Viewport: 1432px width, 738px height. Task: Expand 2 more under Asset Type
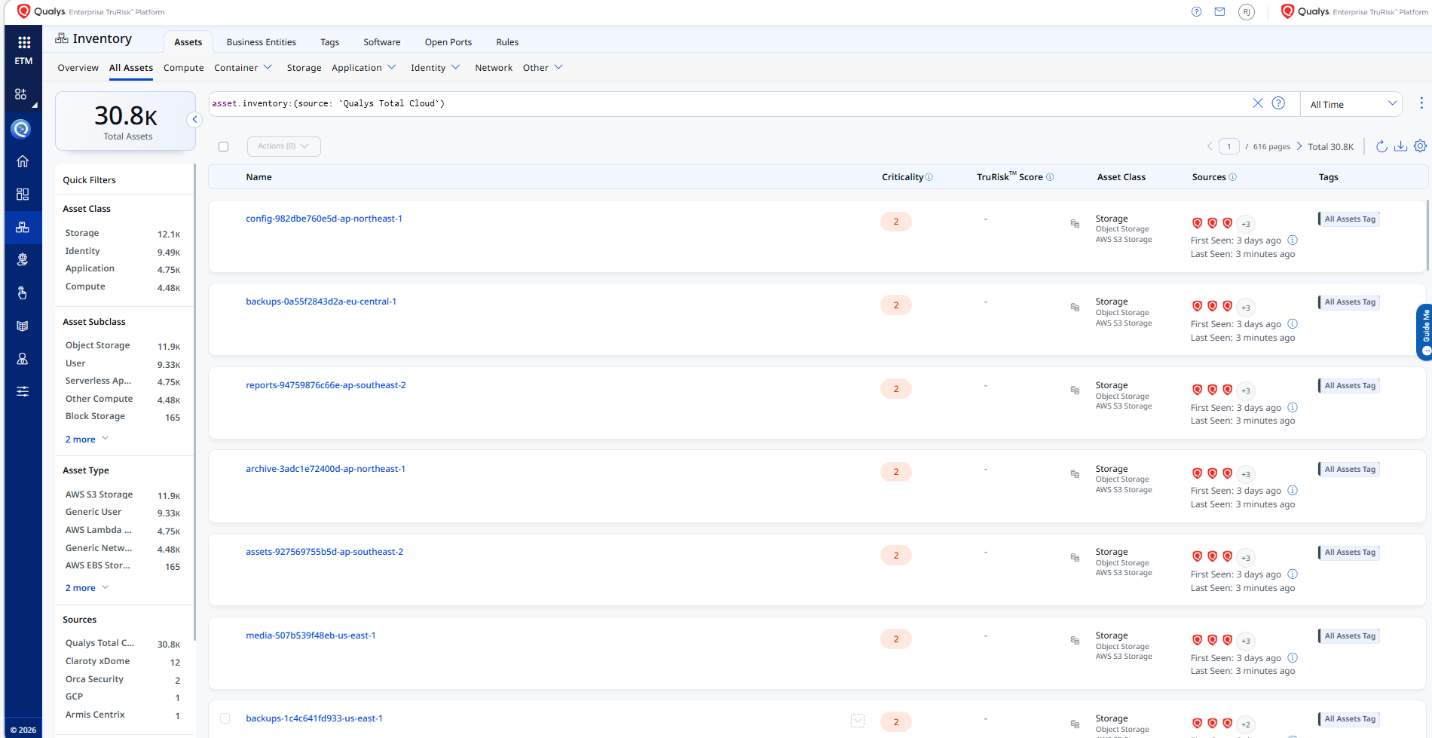[87, 588]
